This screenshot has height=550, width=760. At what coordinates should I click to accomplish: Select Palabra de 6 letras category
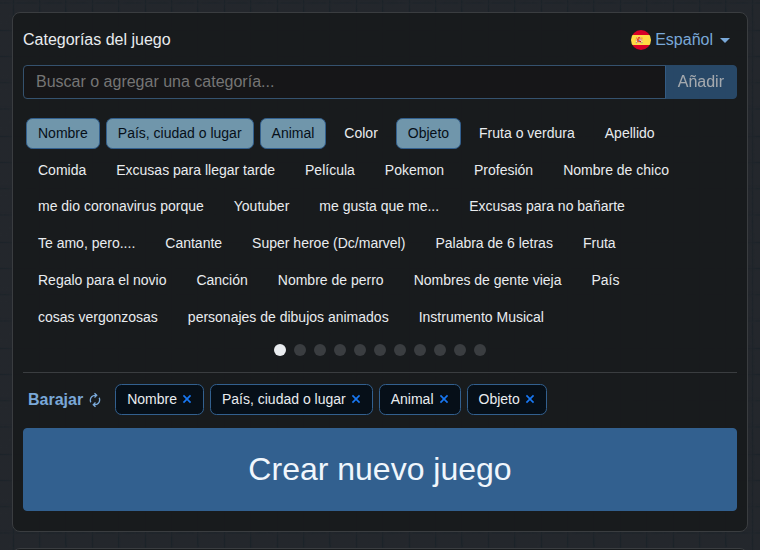click(x=494, y=243)
